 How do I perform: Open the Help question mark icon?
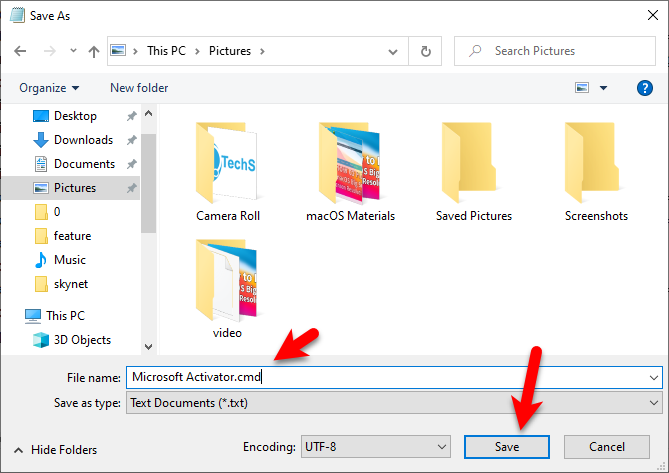point(645,88)
